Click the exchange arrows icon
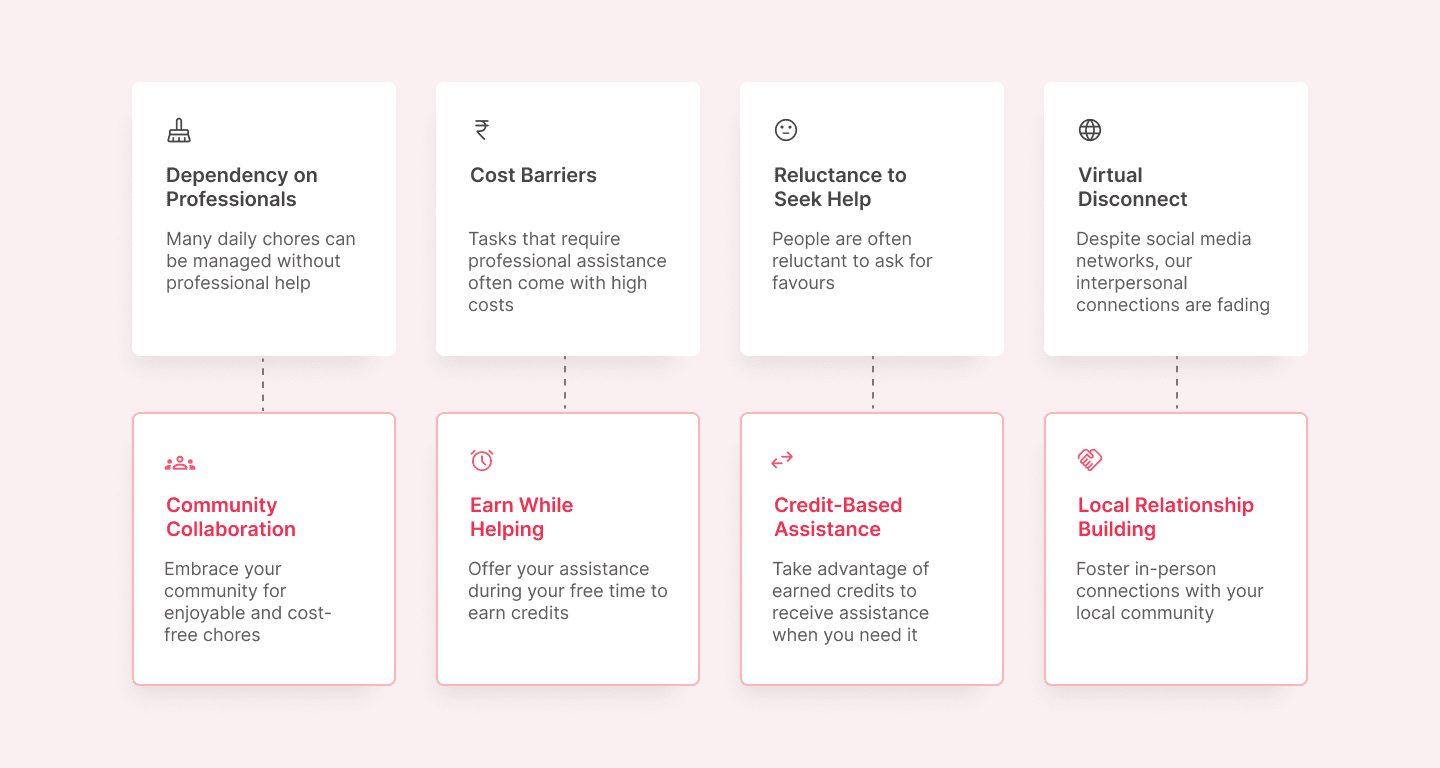This screenshot has width=1440, height=768. pyautogui.click(x=782, y=460)
